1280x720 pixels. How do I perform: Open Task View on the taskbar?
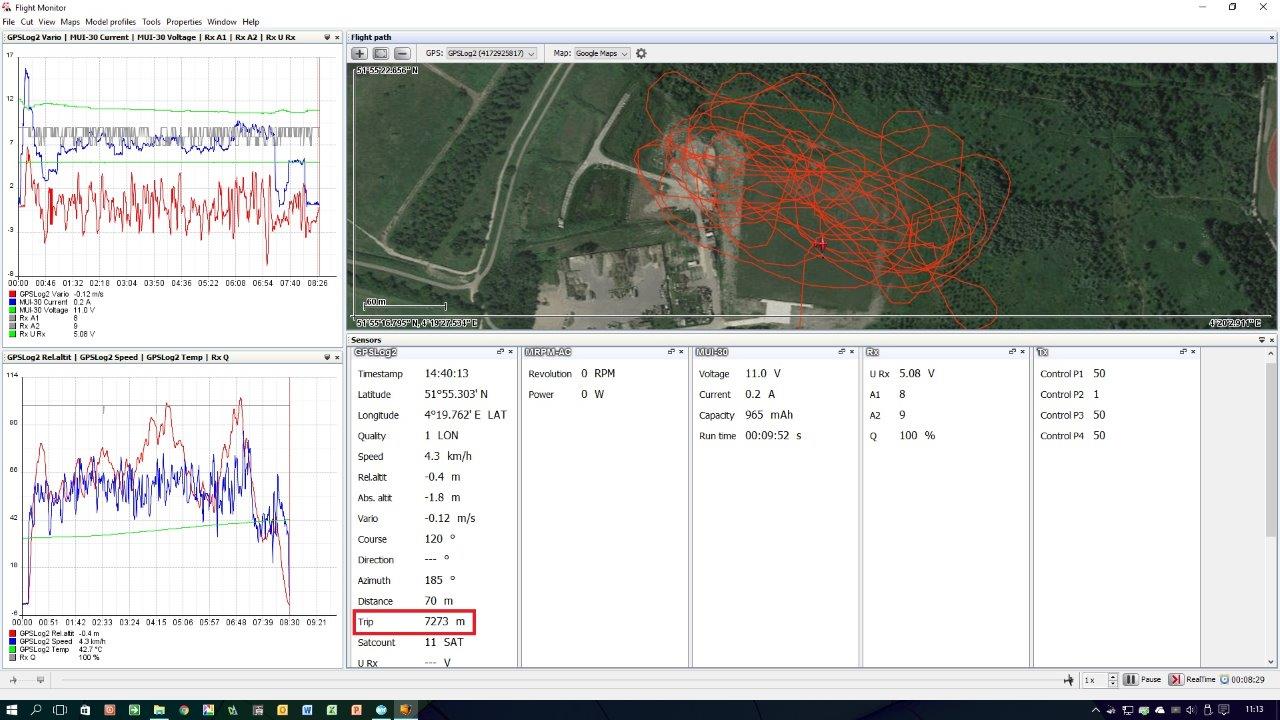pyautogui.click(x=60, y=710)
